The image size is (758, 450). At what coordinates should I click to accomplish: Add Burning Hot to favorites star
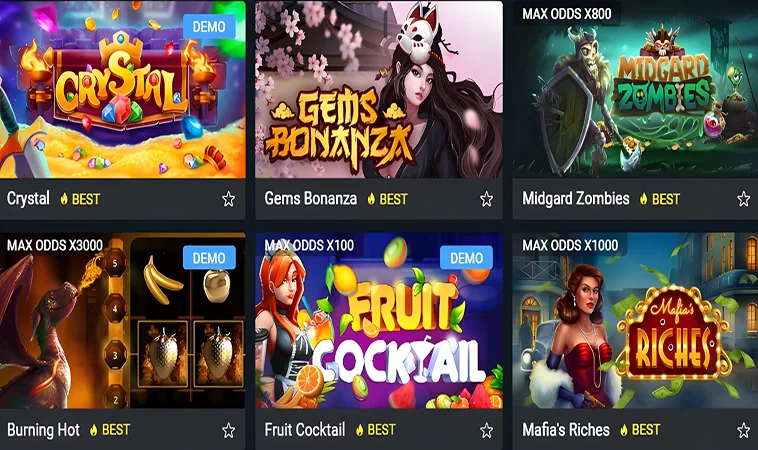click(229, 430)
